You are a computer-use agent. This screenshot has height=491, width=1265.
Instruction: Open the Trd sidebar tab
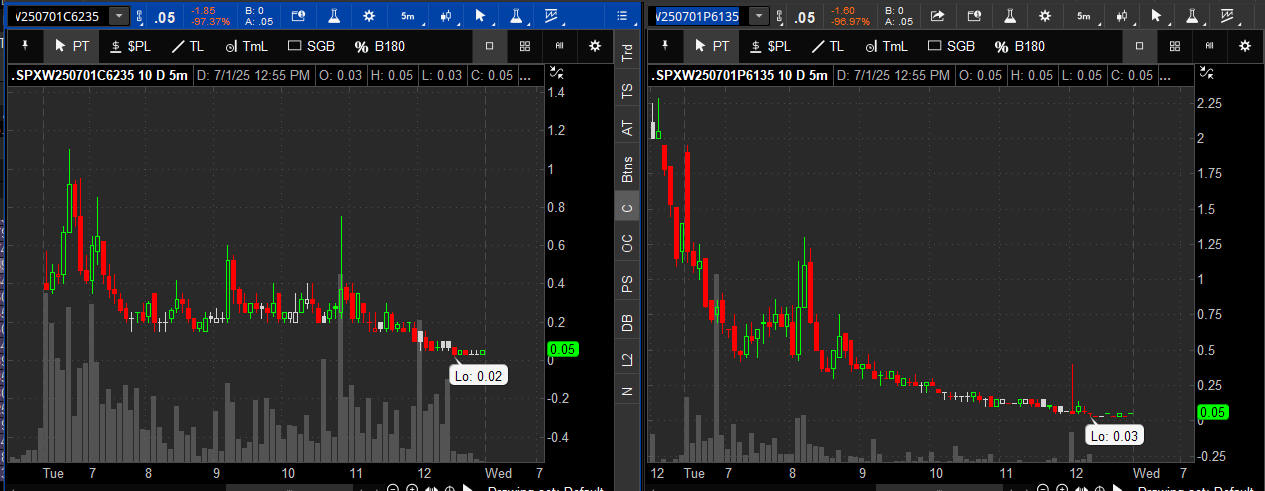tap(627, 54)
